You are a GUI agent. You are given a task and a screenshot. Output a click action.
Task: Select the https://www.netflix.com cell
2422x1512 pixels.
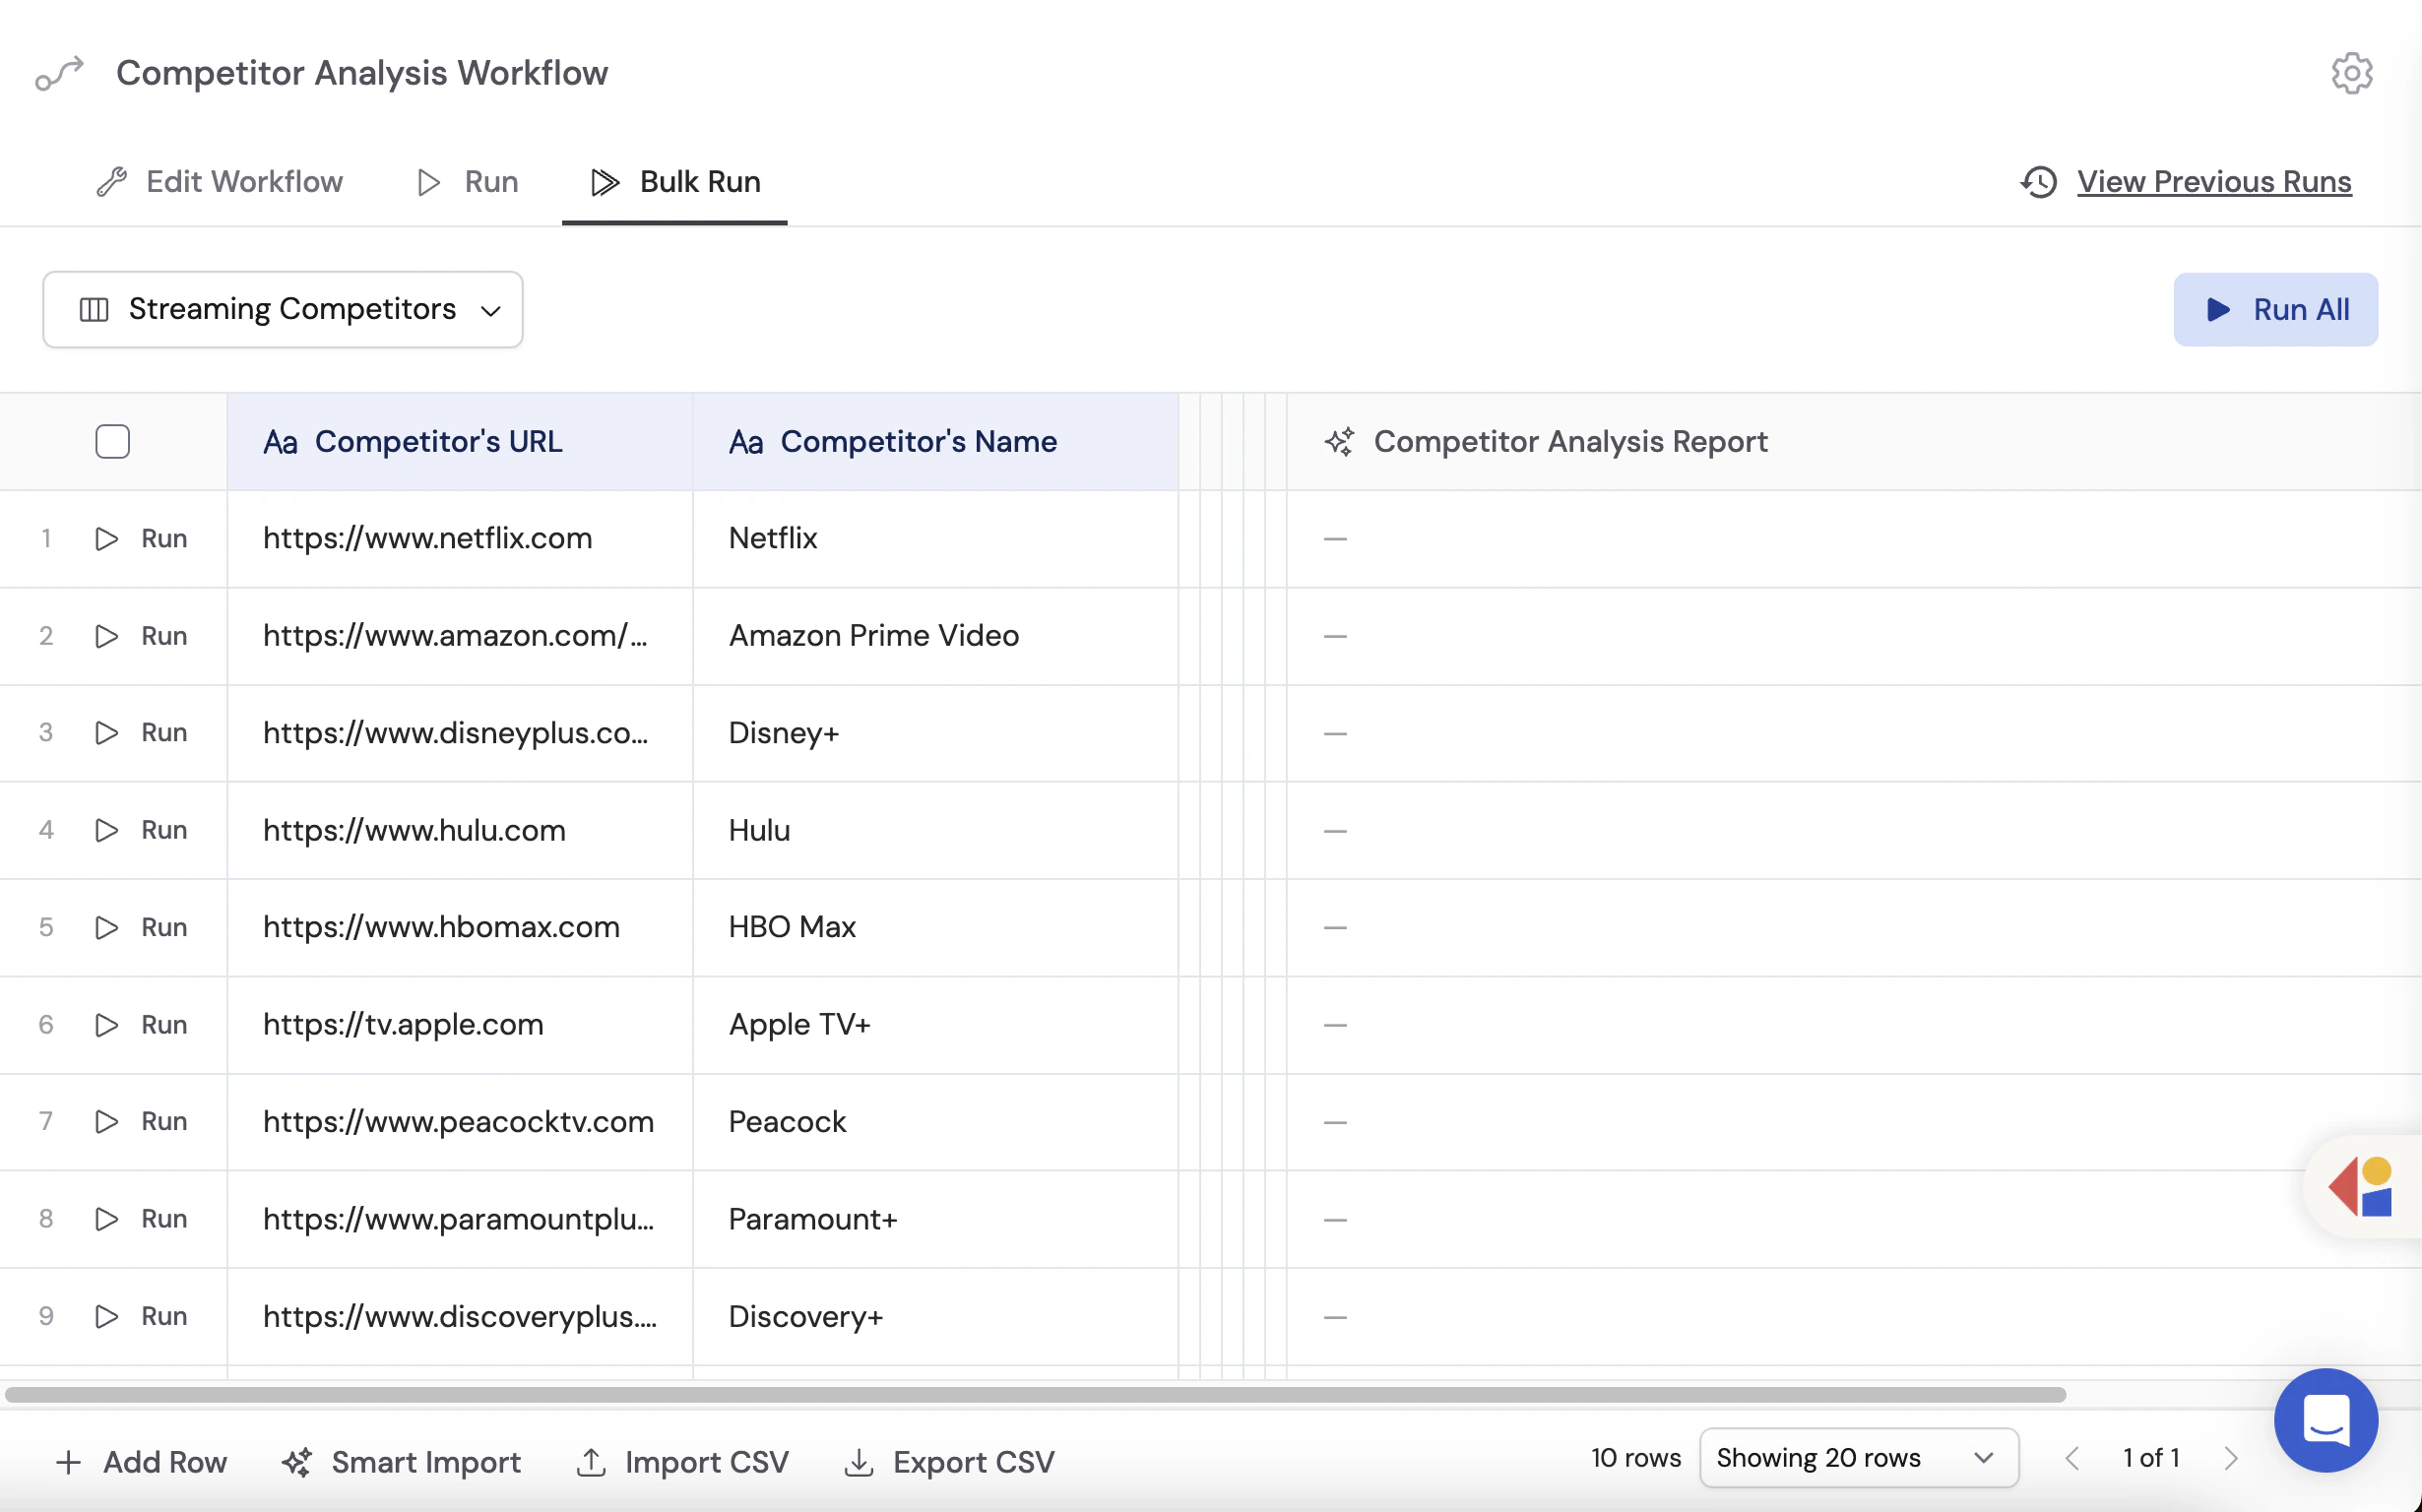(460, 538)
